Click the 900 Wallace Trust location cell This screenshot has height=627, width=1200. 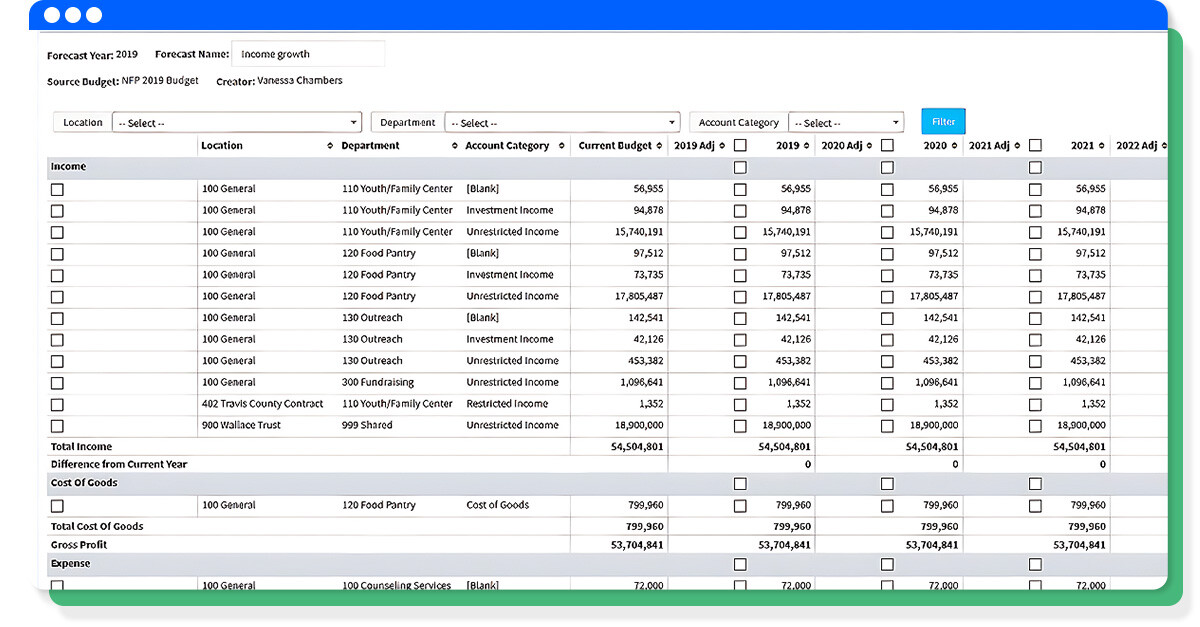[x=241, y=425]
